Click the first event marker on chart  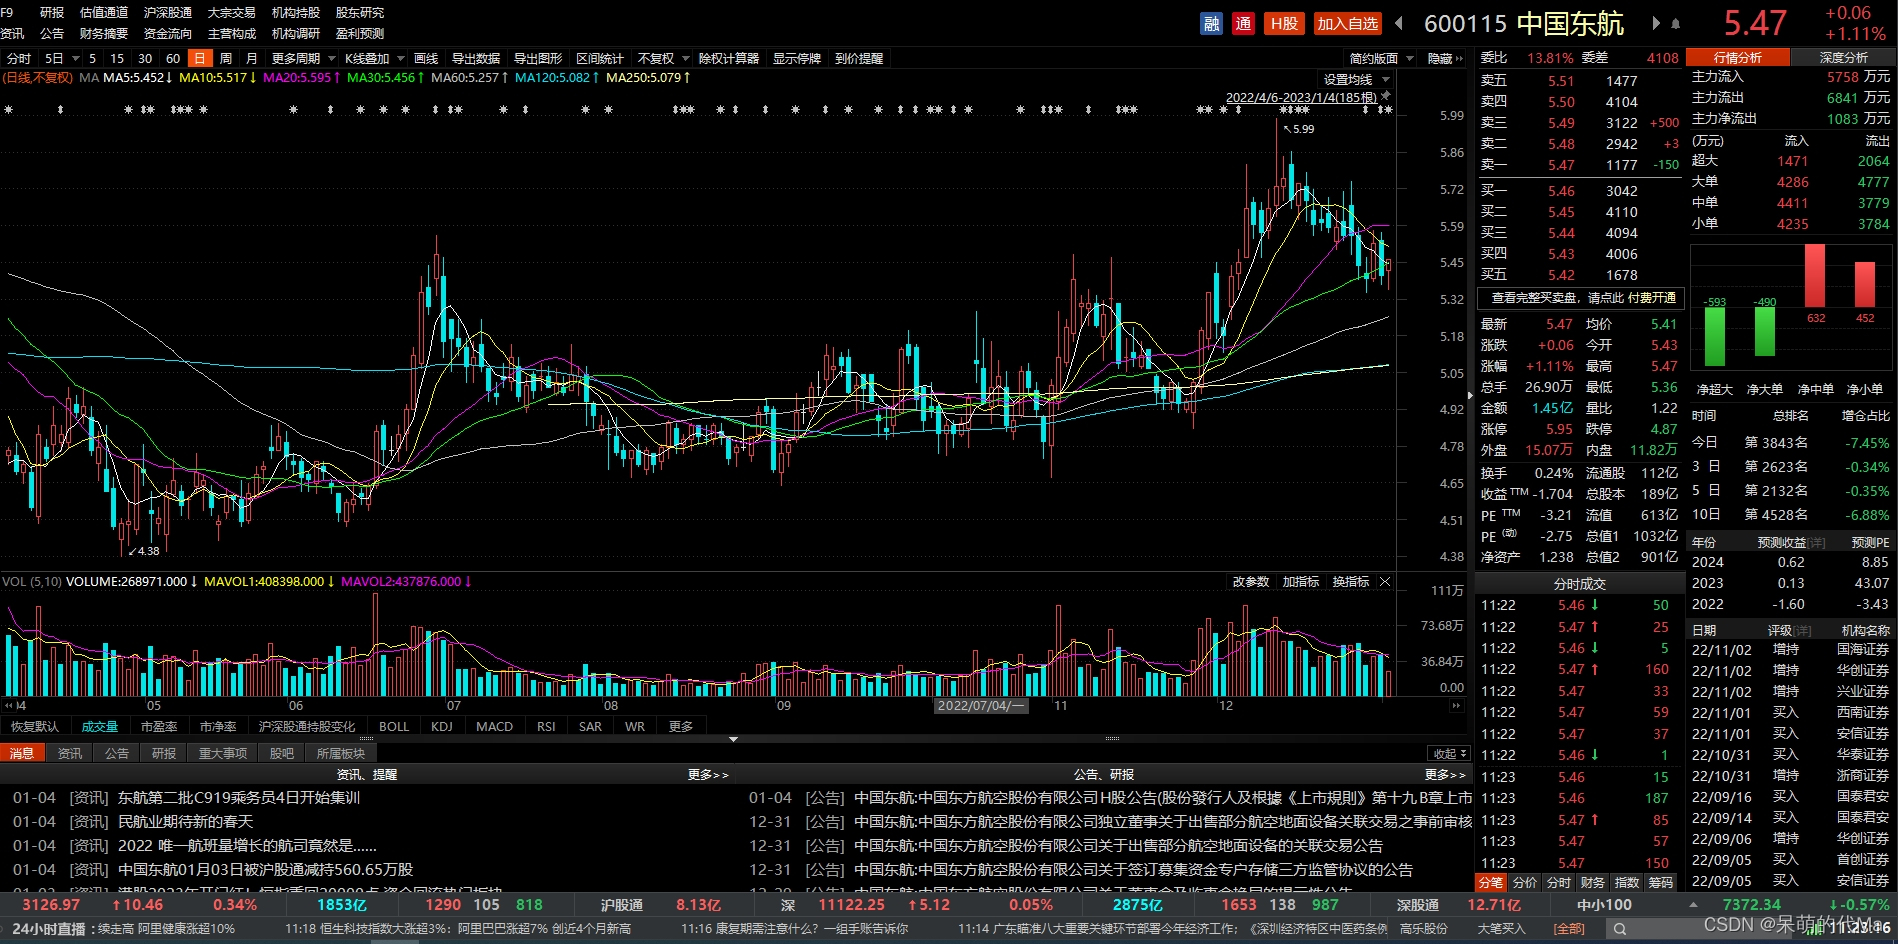[x=8, y=109]
